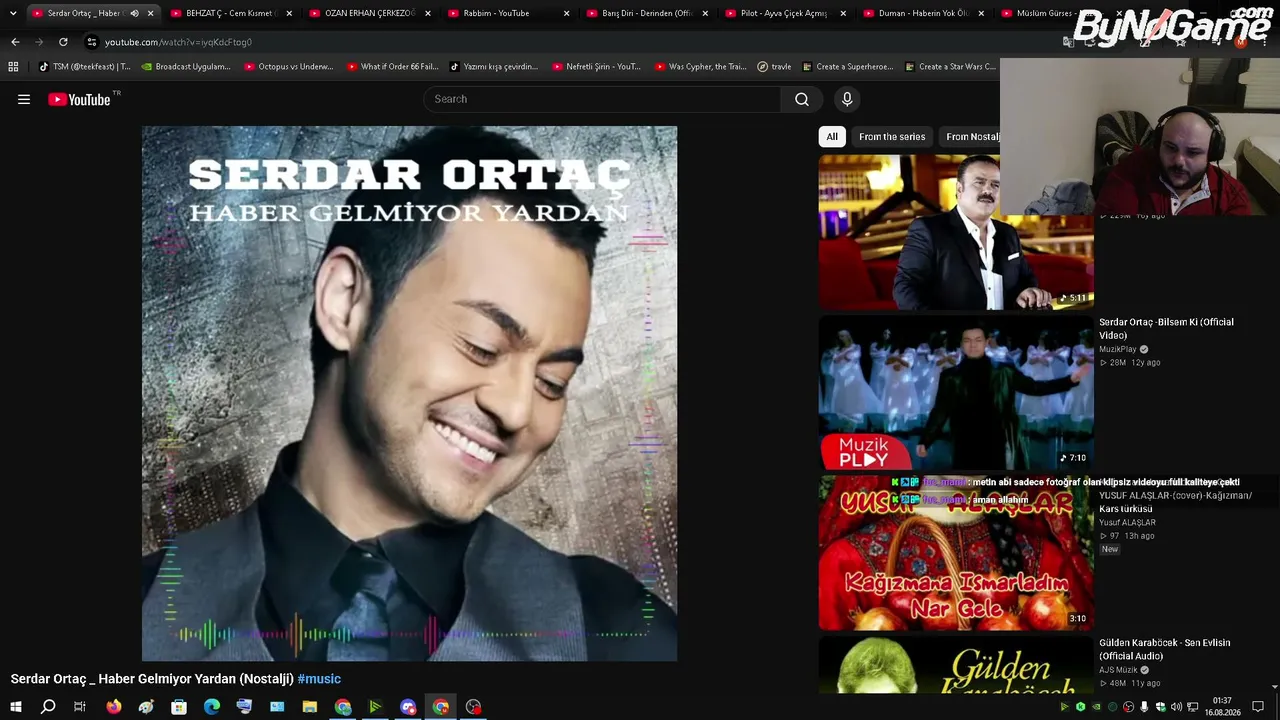The image size is (1280, 720).
Task: Click the microphone icon in system tray
Action: pyautogui.click(x=1144, y=707)
